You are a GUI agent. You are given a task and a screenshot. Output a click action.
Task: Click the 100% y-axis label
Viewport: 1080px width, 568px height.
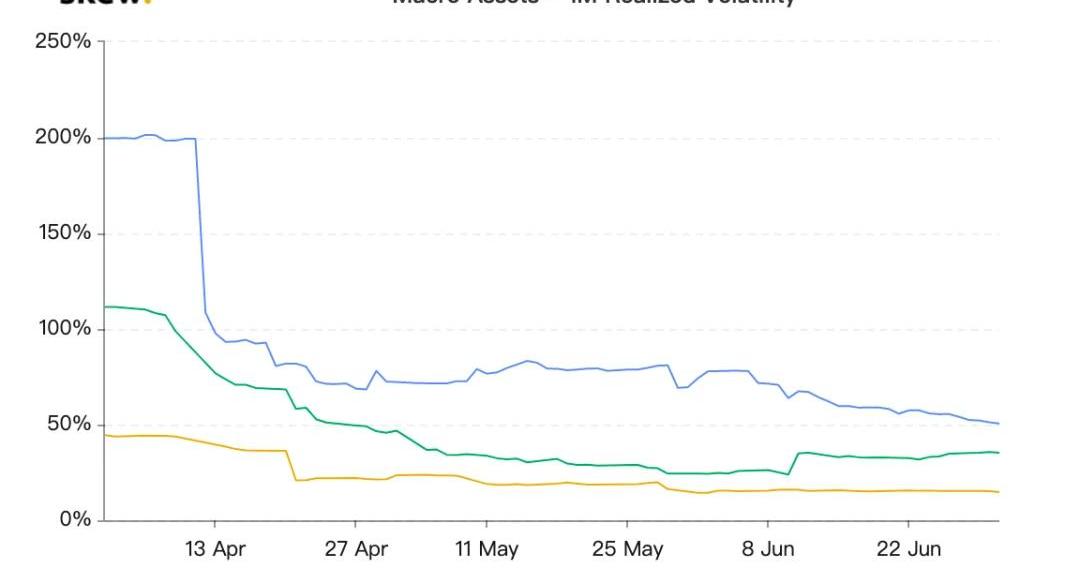(63, 330)
